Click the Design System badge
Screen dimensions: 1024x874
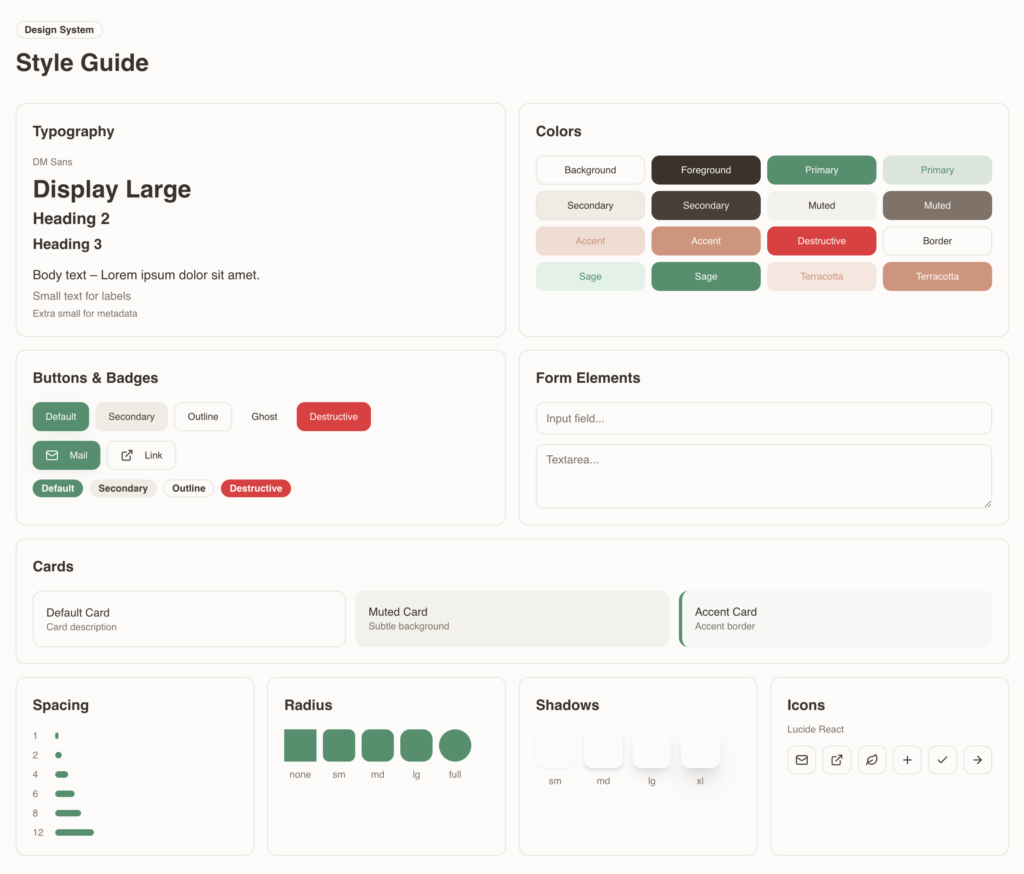click(59, 30)
